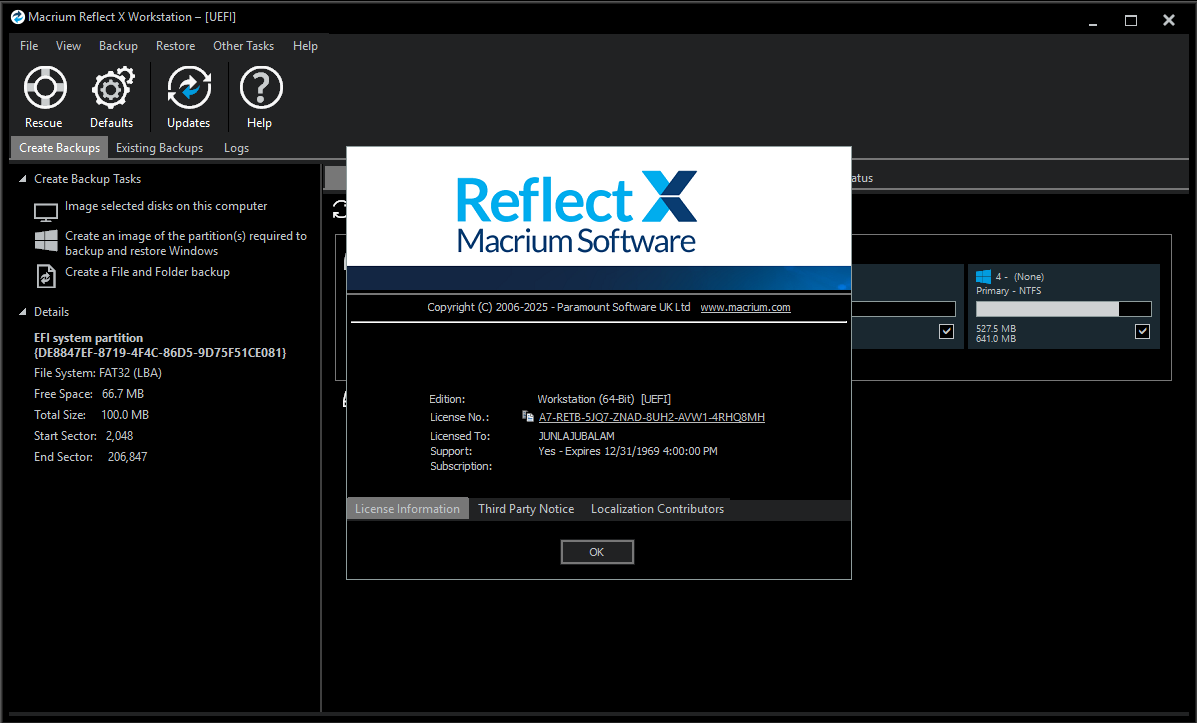Screen dimensions: 1197x723
Task: Switch to the Third Party Notice tab
Action: click(x=526, y=509)
